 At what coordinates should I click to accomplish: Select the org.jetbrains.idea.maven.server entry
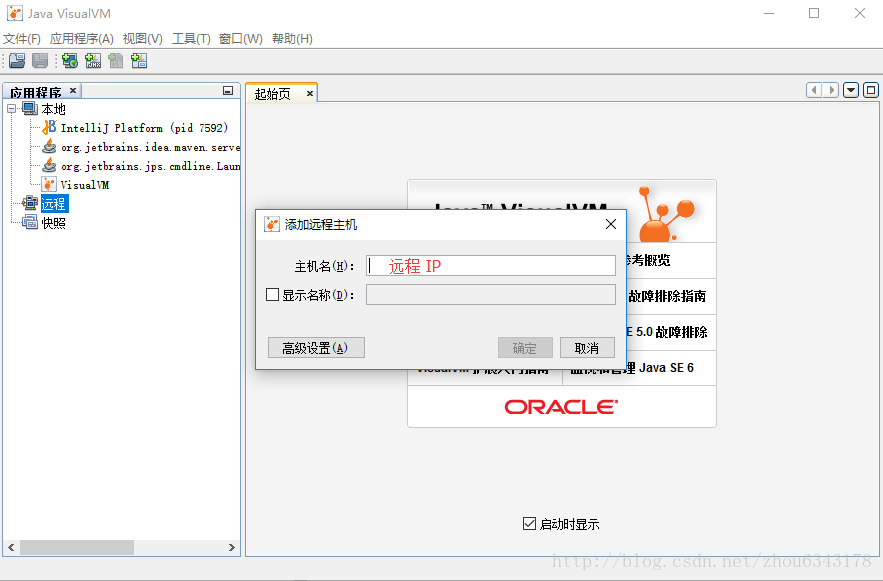pos(150,147)
